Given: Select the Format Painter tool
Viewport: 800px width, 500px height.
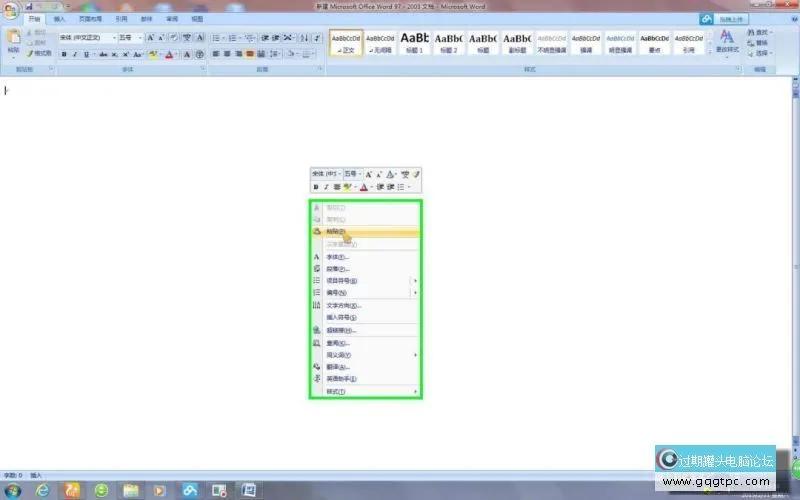Looking at the screenshot, I should click(x=40, y=53).
